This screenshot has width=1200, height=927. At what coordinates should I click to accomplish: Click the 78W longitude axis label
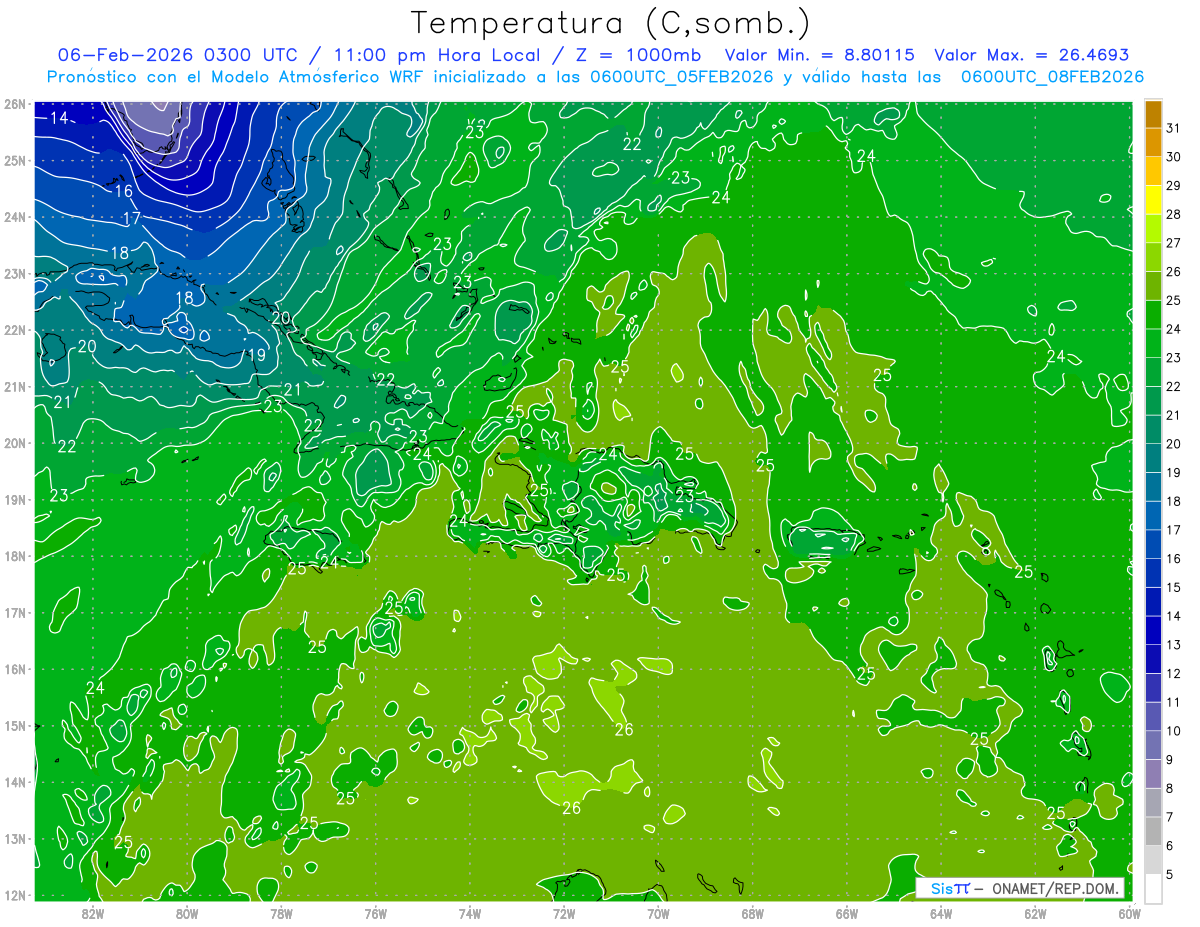pos(281,913)
